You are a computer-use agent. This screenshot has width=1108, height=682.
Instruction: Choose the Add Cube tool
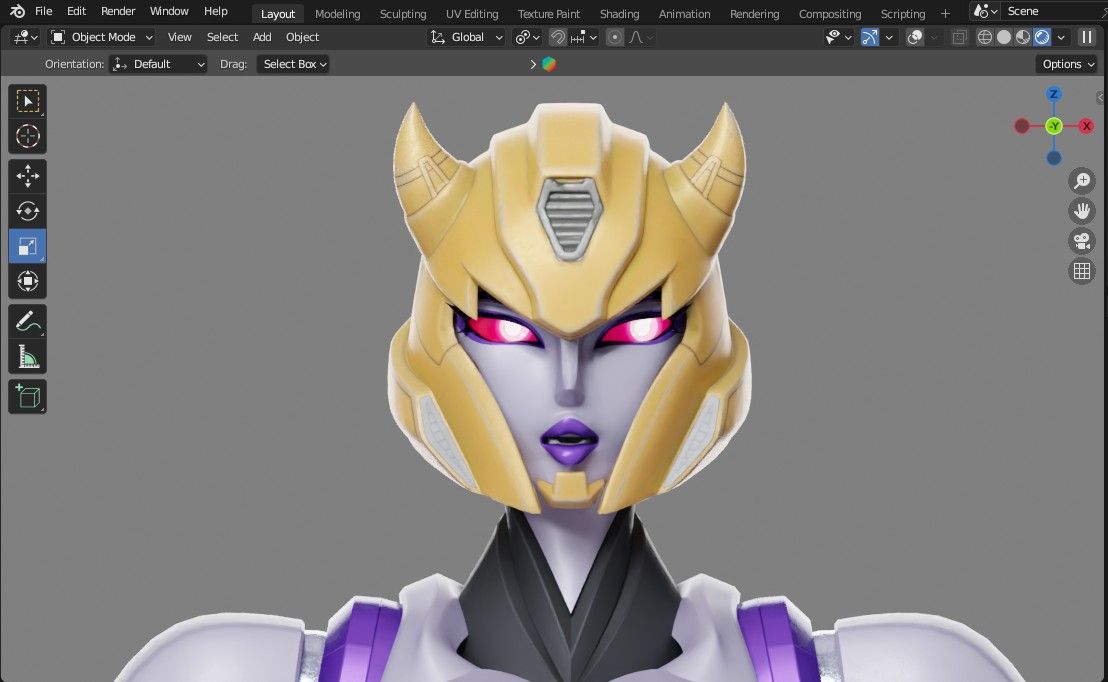28,396
